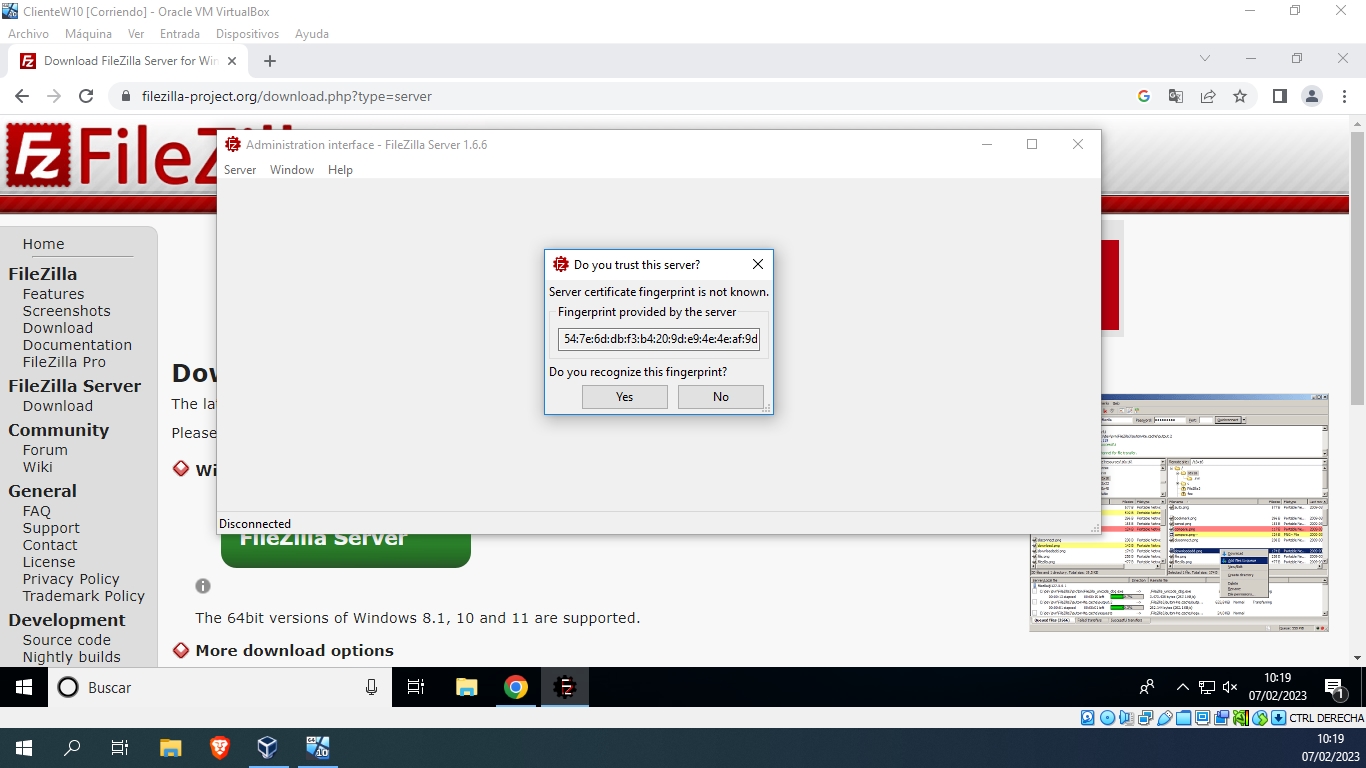Viewport: 1366px width, 768px height.
Task: Open Documentation link in website sidebar
Action: tap(77, 345)
